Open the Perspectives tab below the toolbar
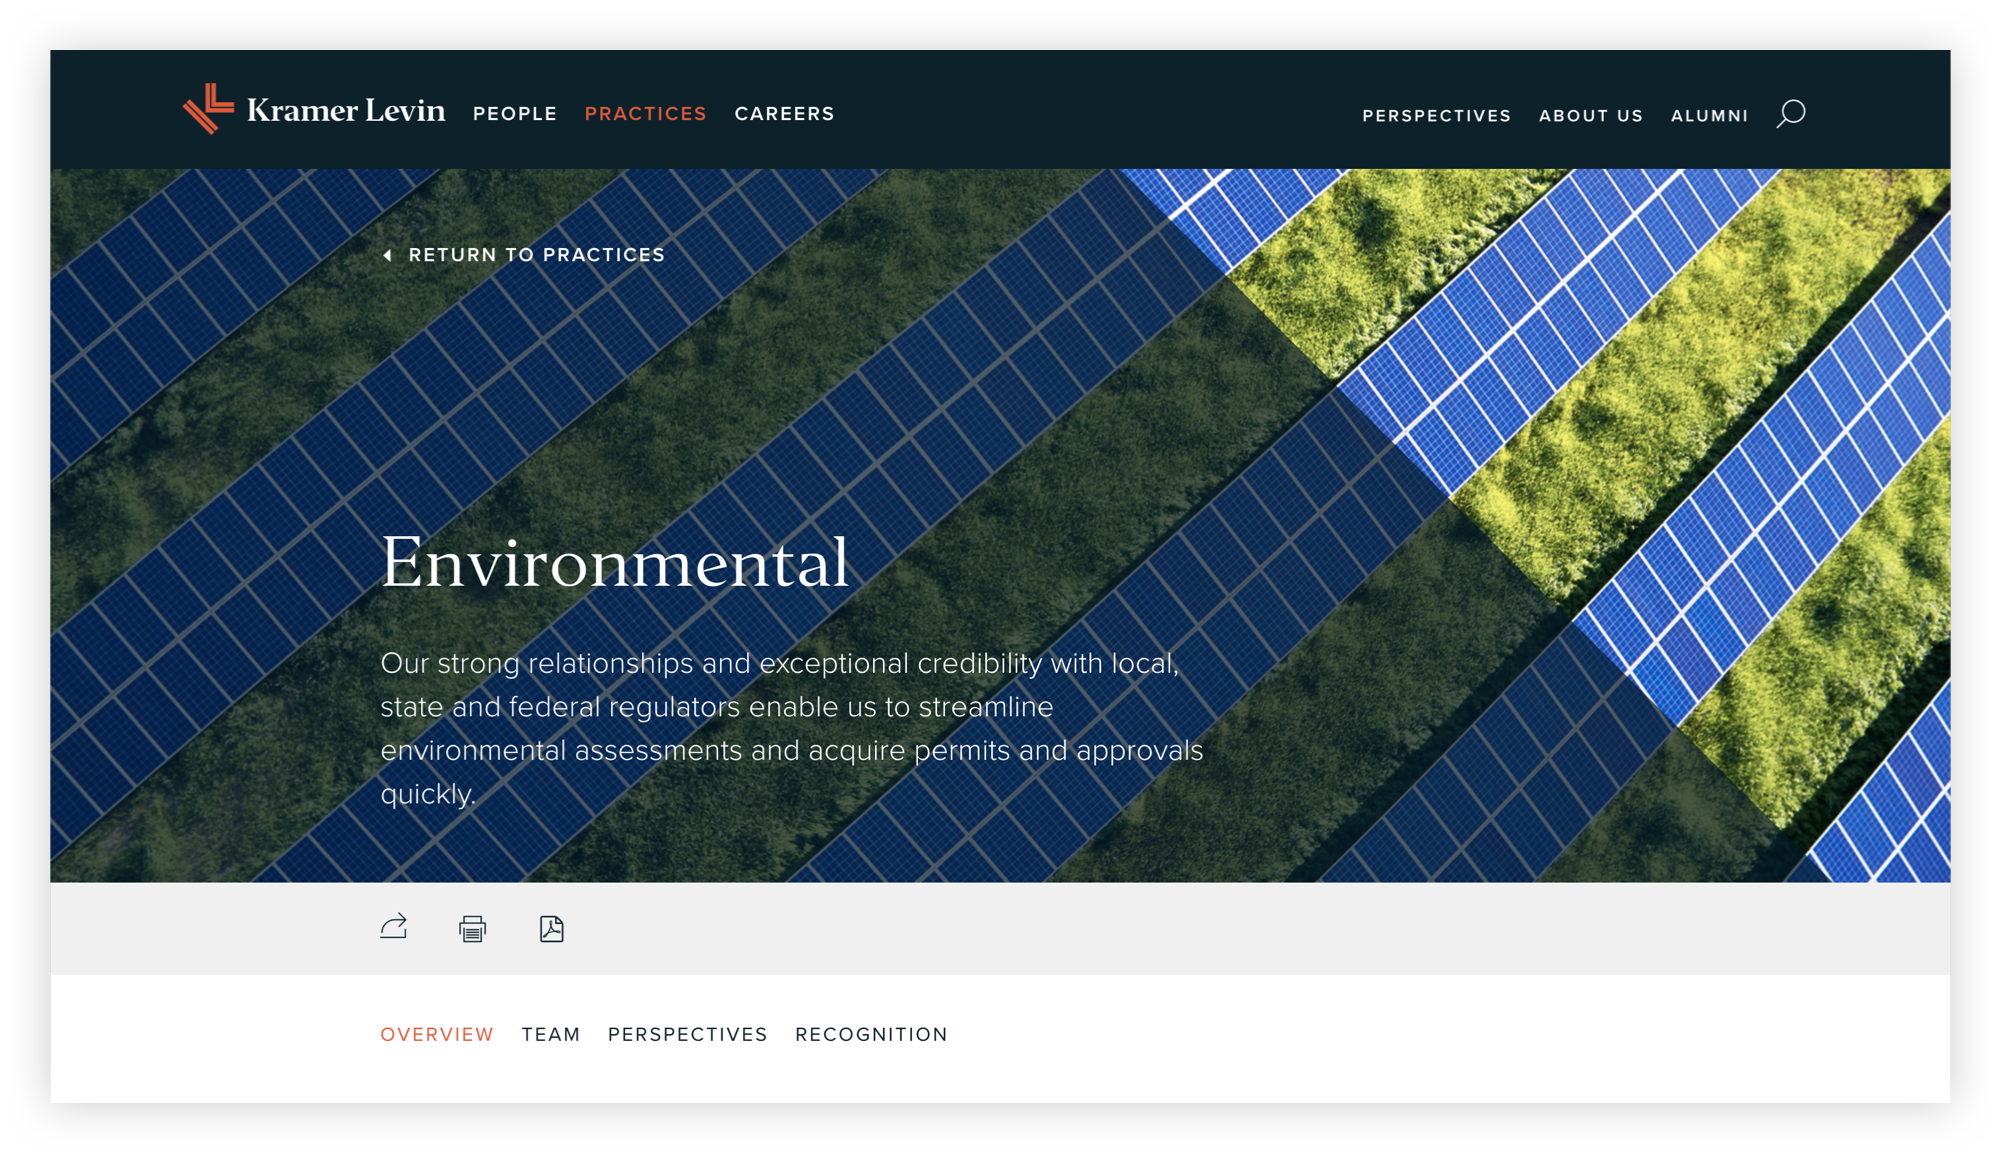This screenshot has height=1153, width=2000. pos(687,1034)
